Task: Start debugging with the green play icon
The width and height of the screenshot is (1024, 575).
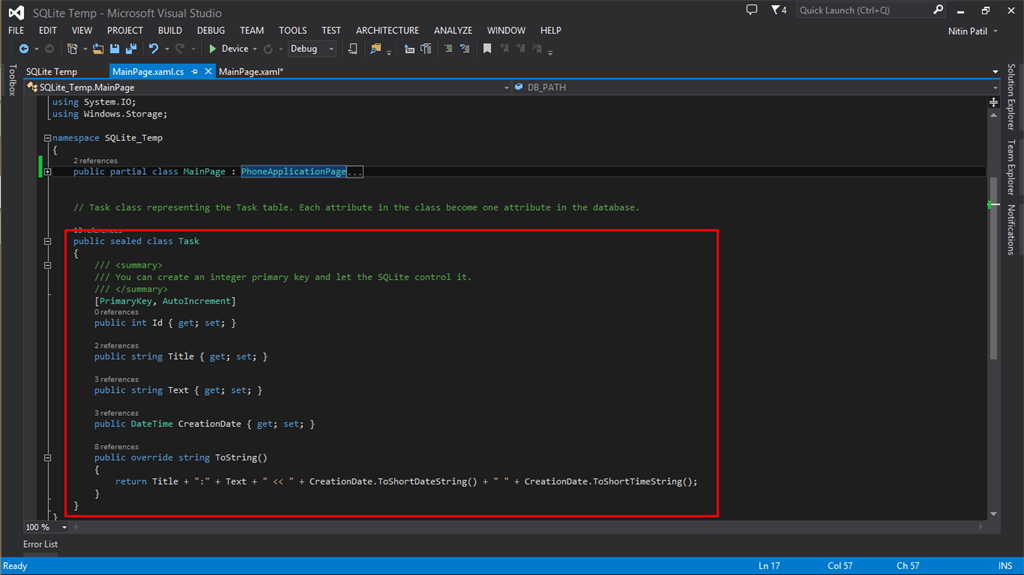Action: [212, 49]
